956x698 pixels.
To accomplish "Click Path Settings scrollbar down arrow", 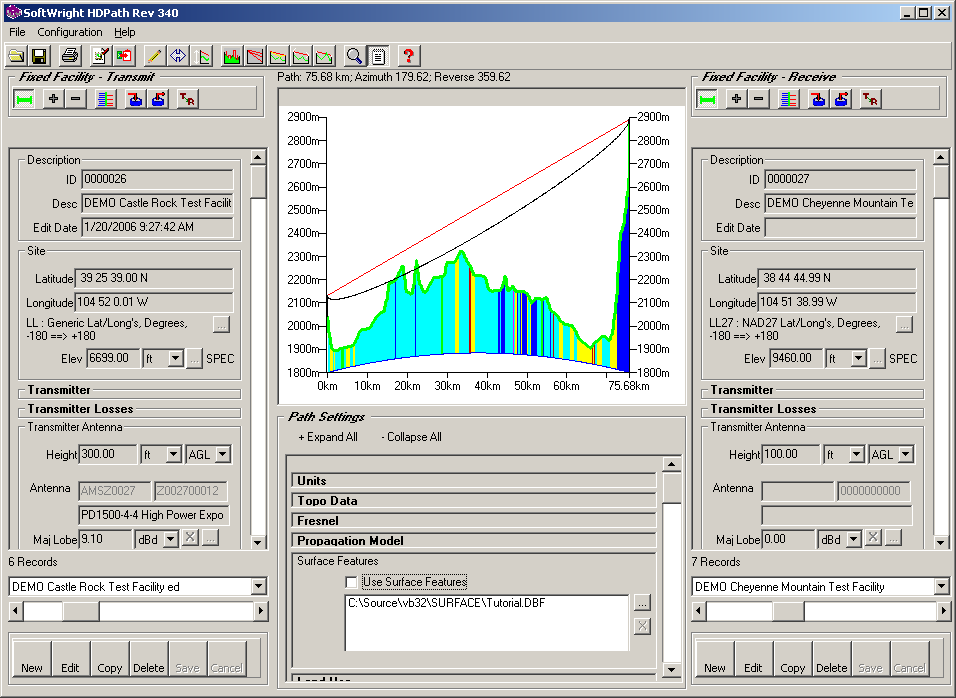I will pyautogui.click(x=671, y=669).
